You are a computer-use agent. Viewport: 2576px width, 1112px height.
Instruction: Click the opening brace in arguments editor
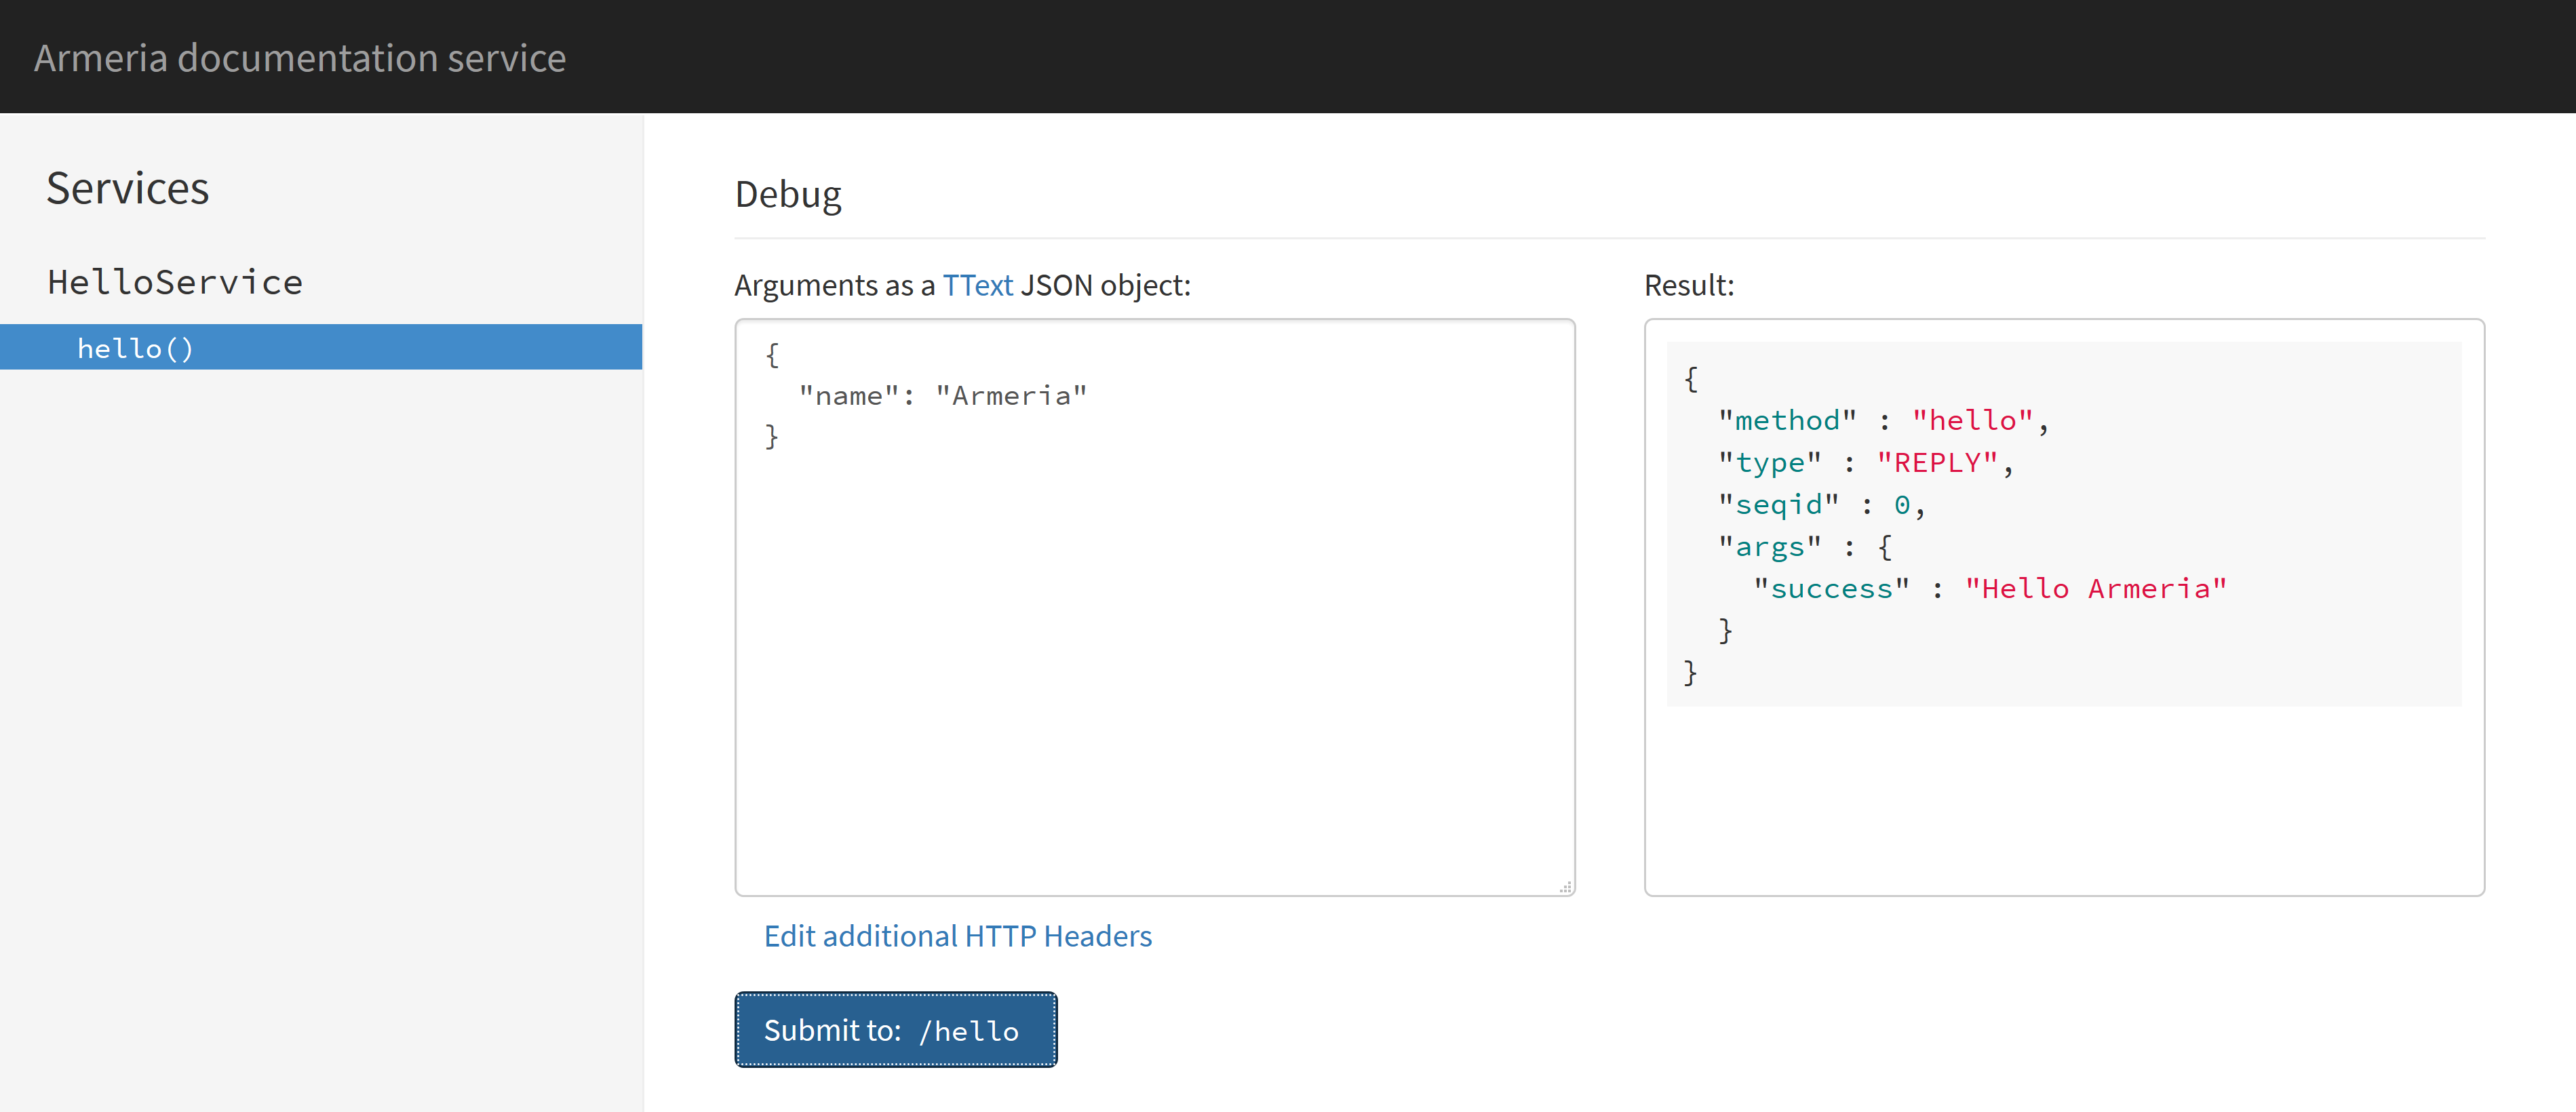click(x=772, y=355)
